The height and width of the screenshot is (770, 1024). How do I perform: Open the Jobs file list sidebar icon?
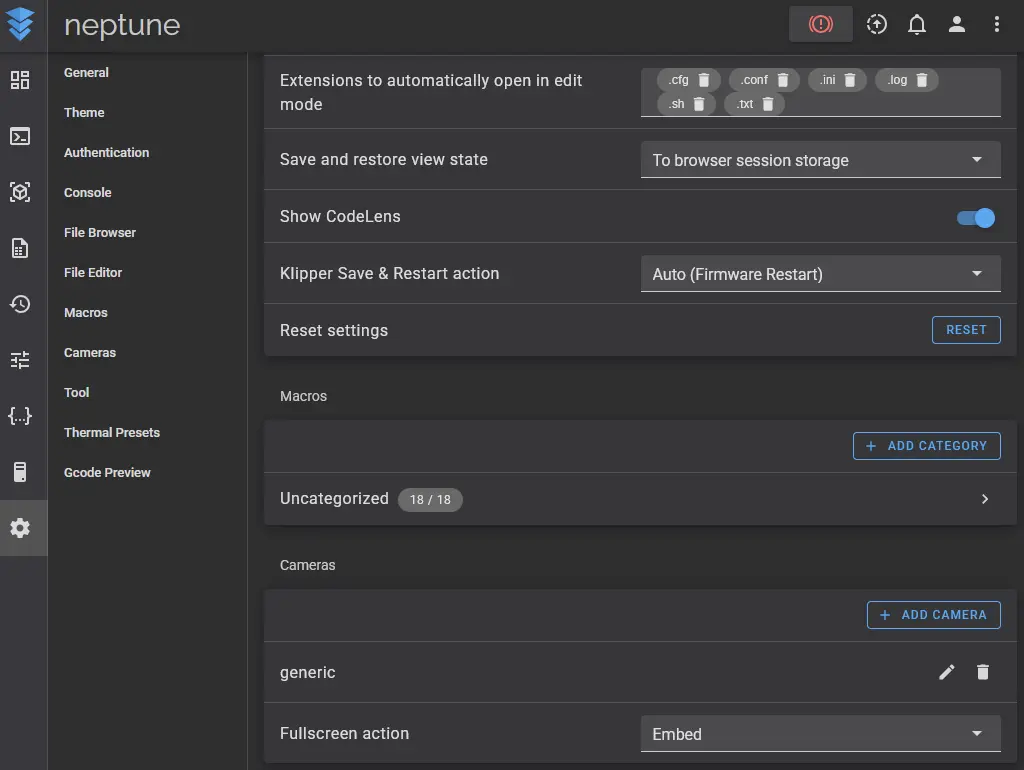20,248
